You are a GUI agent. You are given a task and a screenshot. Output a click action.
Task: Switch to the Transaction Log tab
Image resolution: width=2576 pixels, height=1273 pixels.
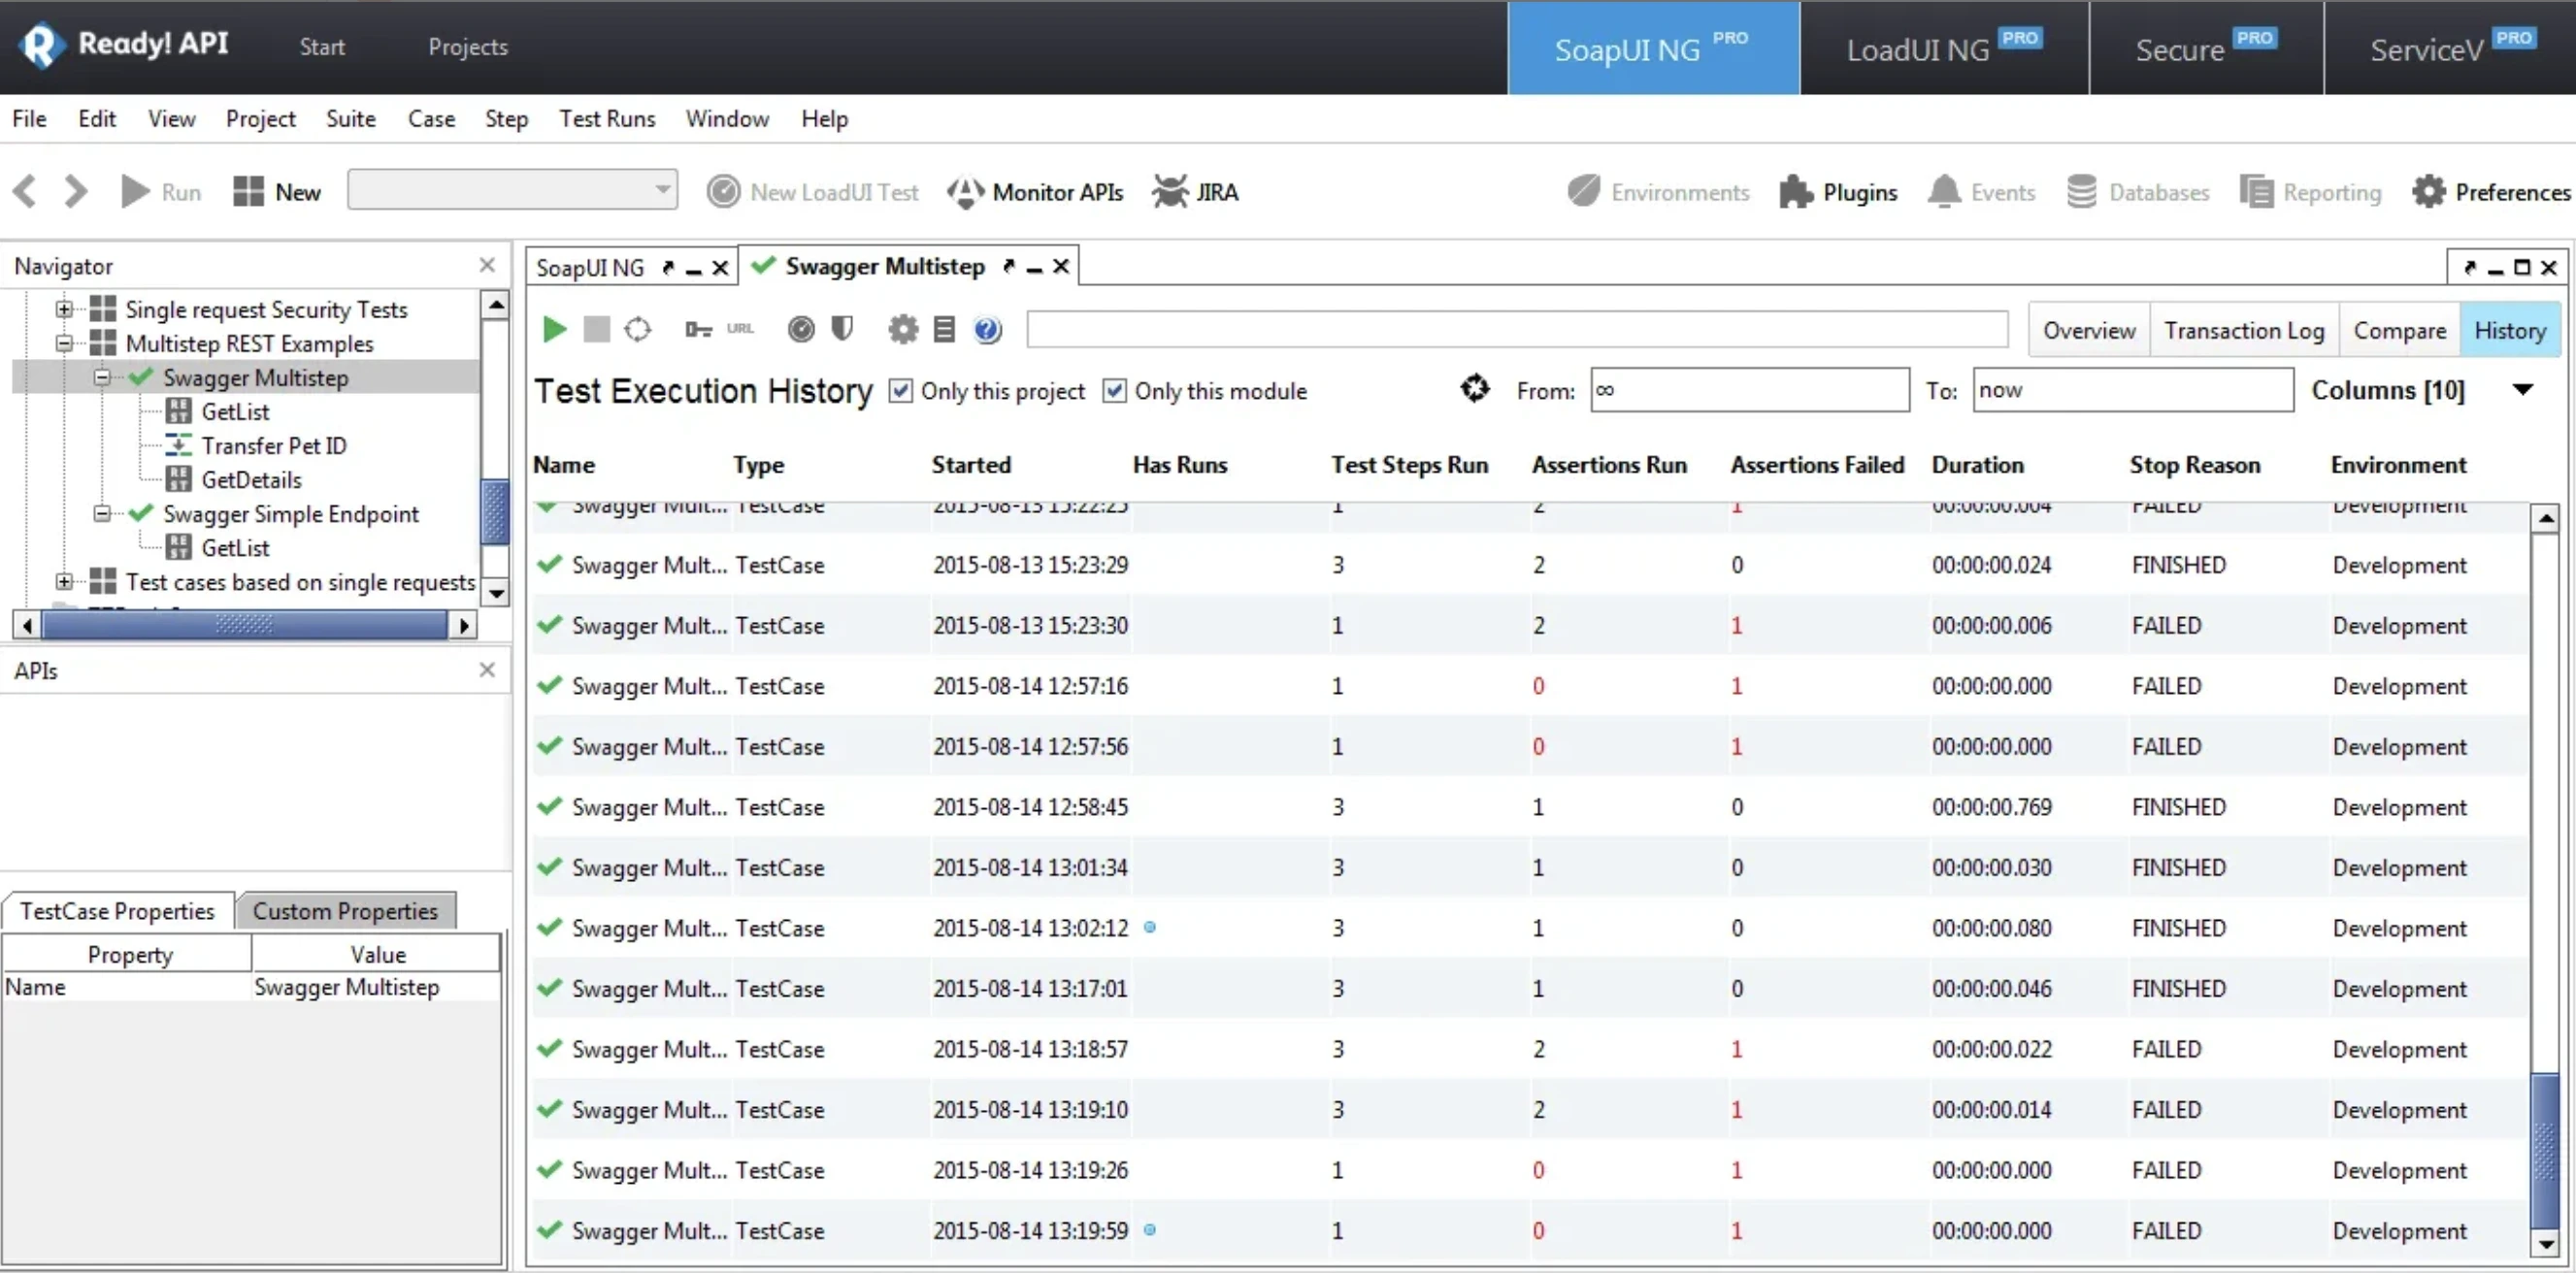coord(2244,329)
